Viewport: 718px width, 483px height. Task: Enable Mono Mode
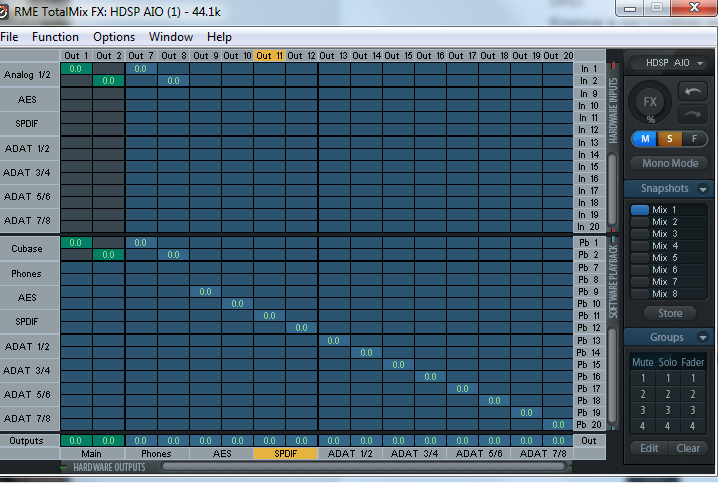tap(669, 163)
